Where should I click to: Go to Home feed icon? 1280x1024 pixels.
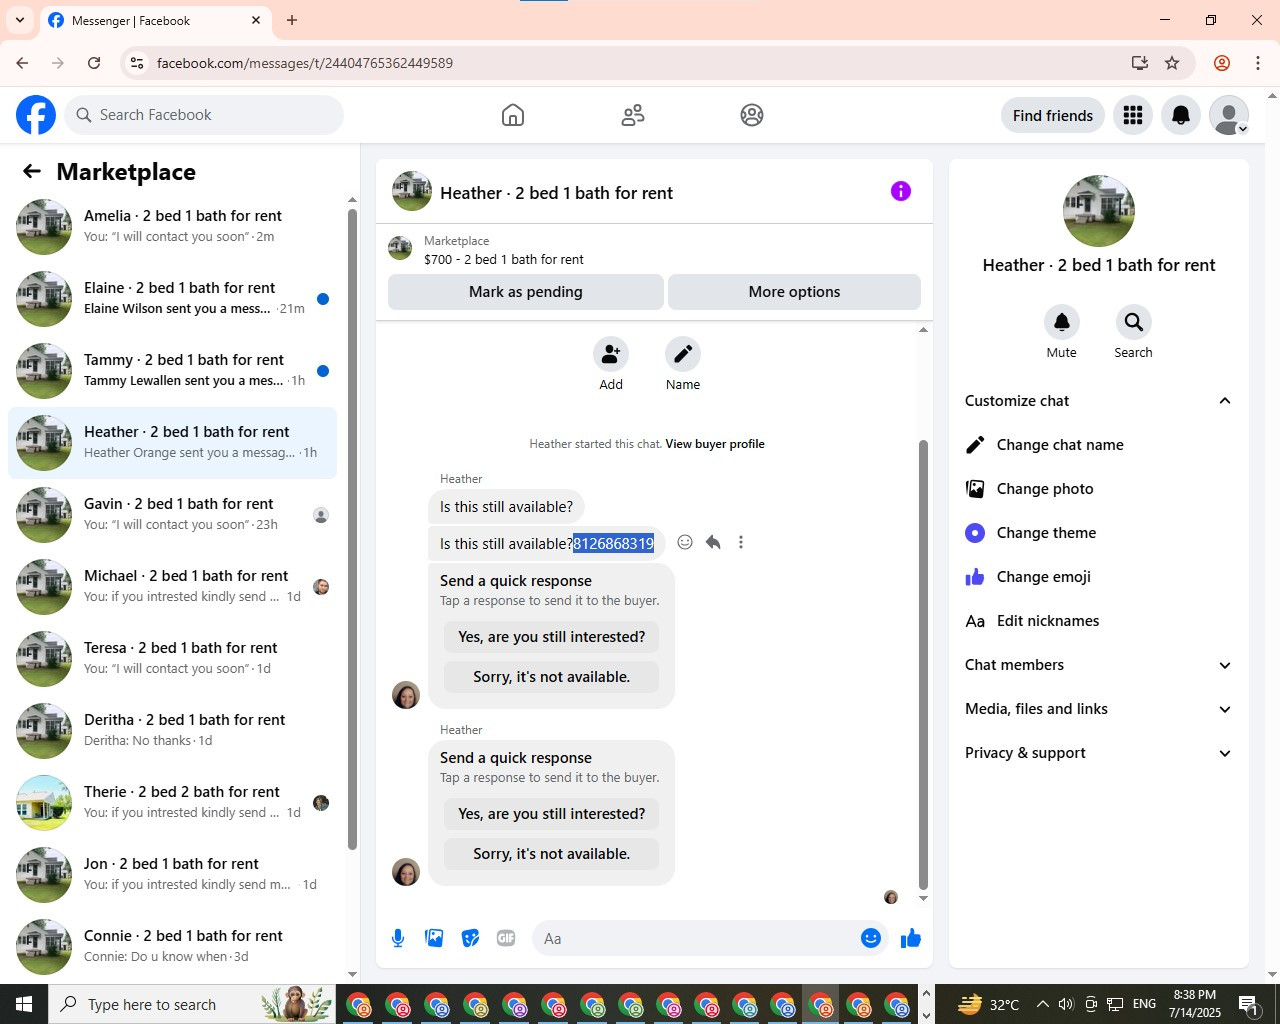(513, 115)
